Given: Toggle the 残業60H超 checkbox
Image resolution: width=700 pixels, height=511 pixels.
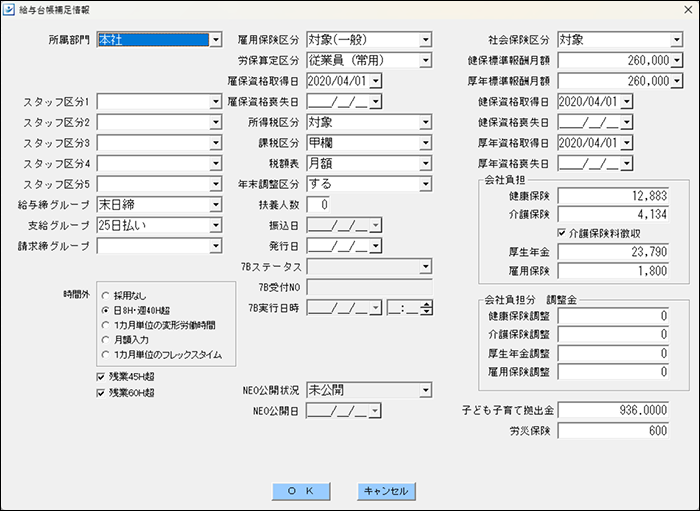Looking at the screenshot, I should pyautogui.click(x=101, y=393).
